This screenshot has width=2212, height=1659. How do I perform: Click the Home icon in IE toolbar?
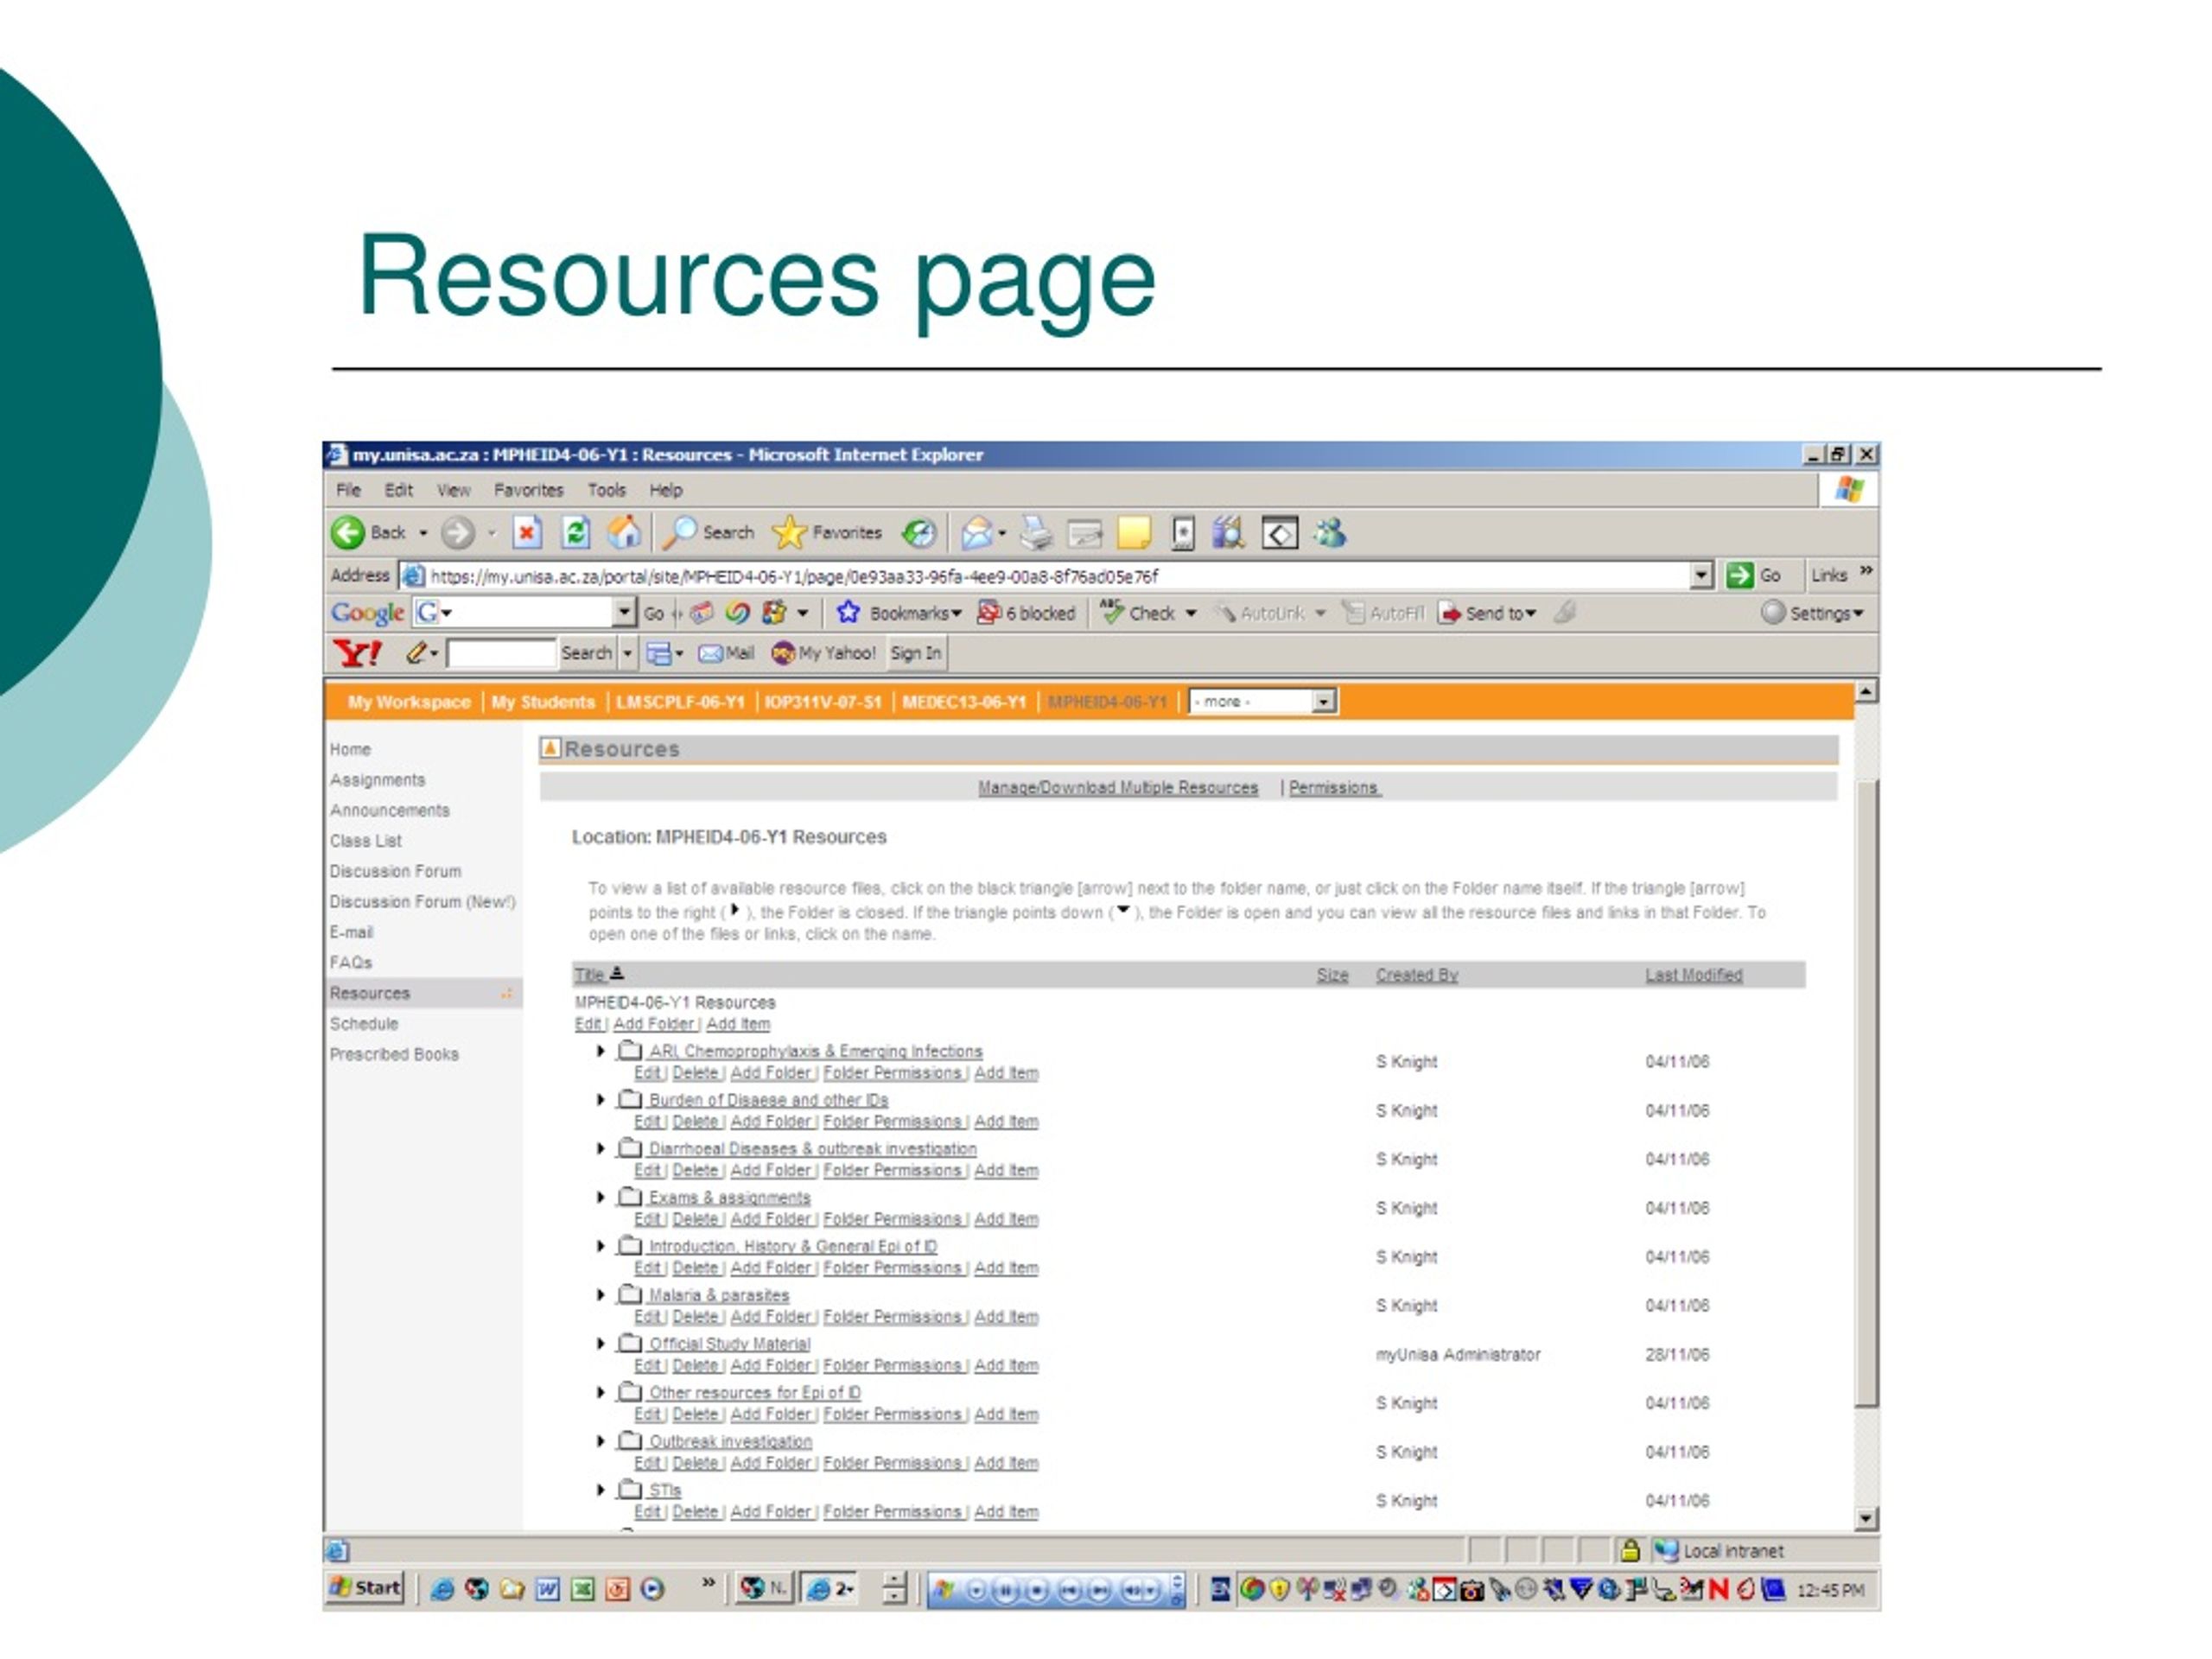pyautogui.click(x=625, y=532)
